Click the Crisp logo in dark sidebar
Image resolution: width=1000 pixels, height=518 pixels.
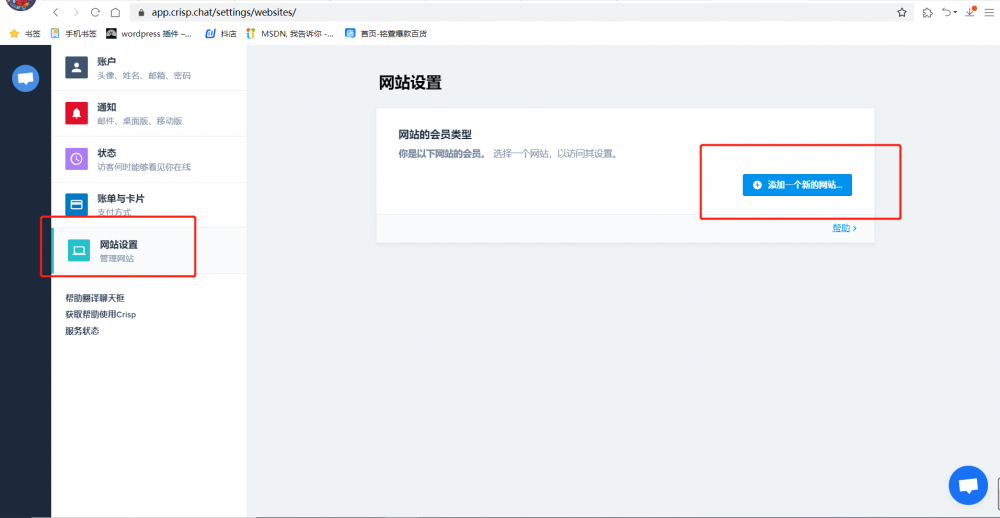click(26, 78)
